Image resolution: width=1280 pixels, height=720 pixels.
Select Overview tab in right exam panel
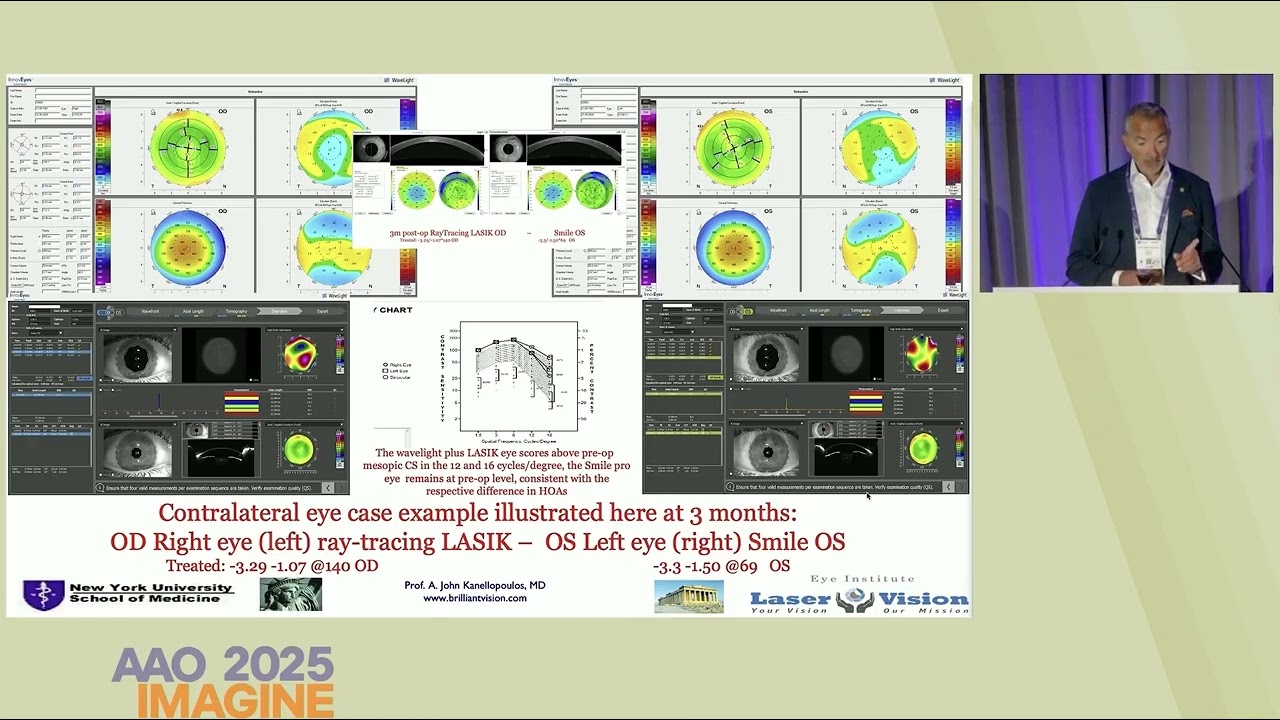902,310
